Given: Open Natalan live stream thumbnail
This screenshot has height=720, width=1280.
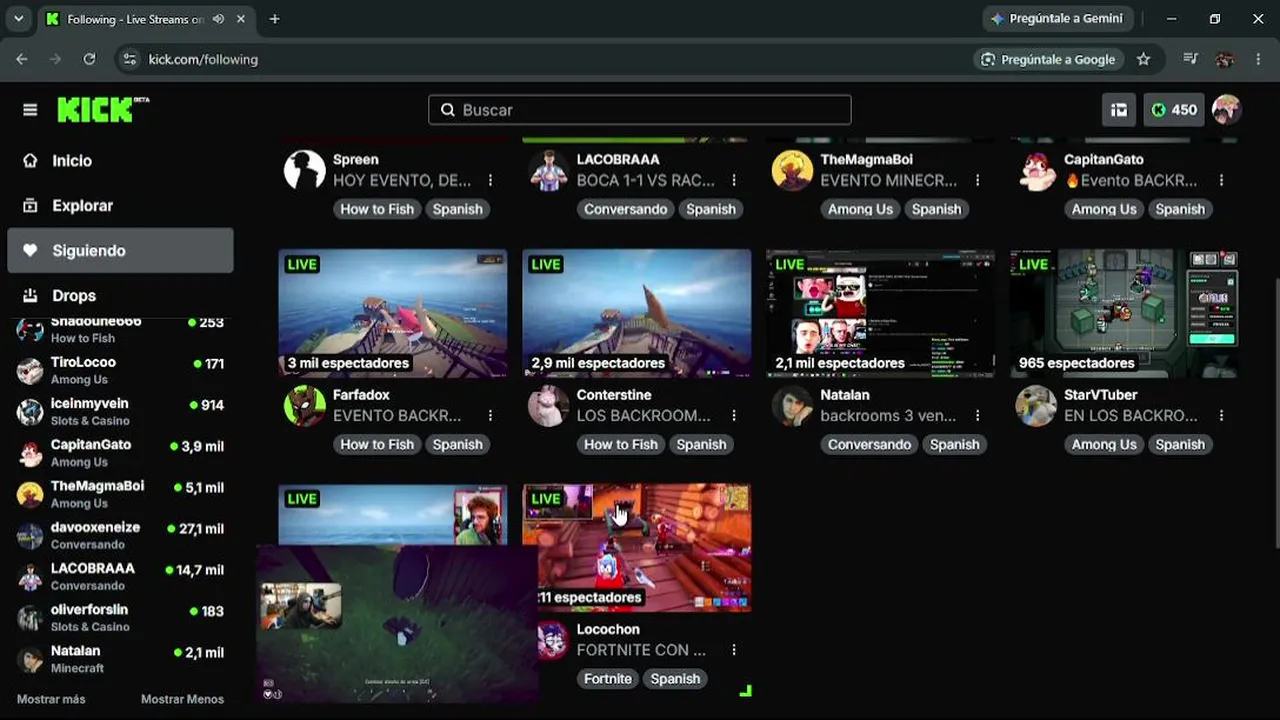Looking at the screenshot, I should pos(880,313).
